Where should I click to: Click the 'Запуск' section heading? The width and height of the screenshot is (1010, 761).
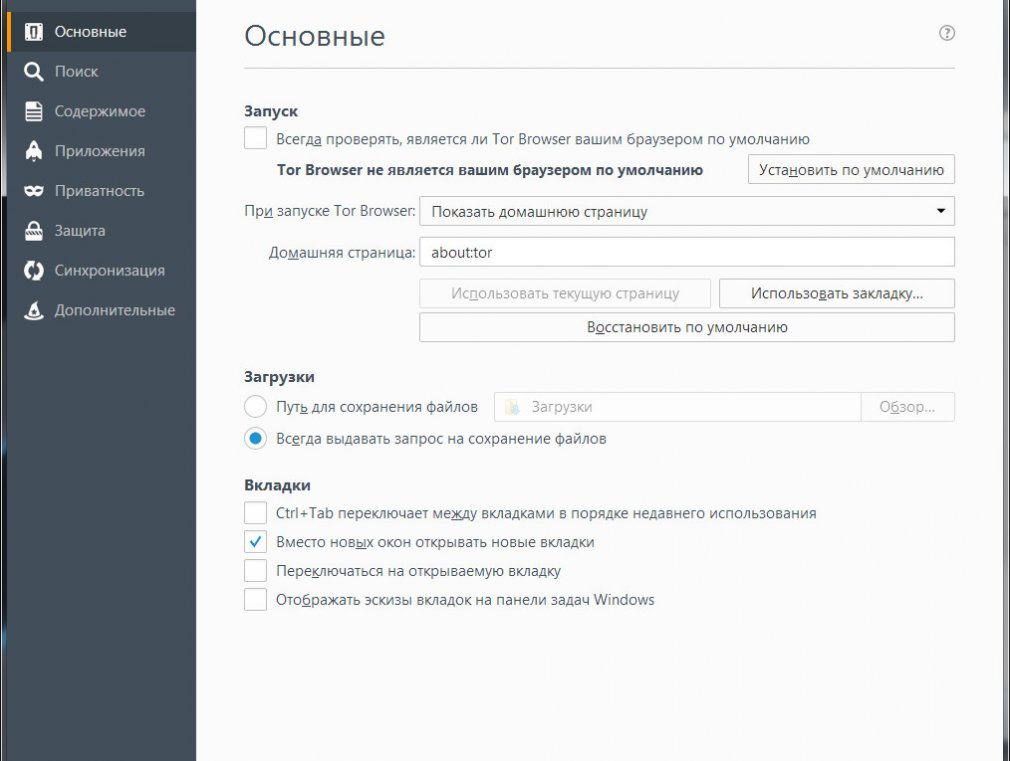[x=271, y=111]
